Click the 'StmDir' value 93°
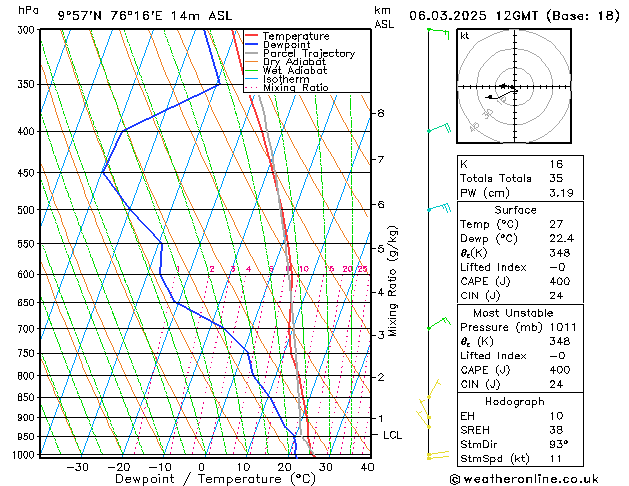Viewport: 629px width, 486px height. point(558,445)
